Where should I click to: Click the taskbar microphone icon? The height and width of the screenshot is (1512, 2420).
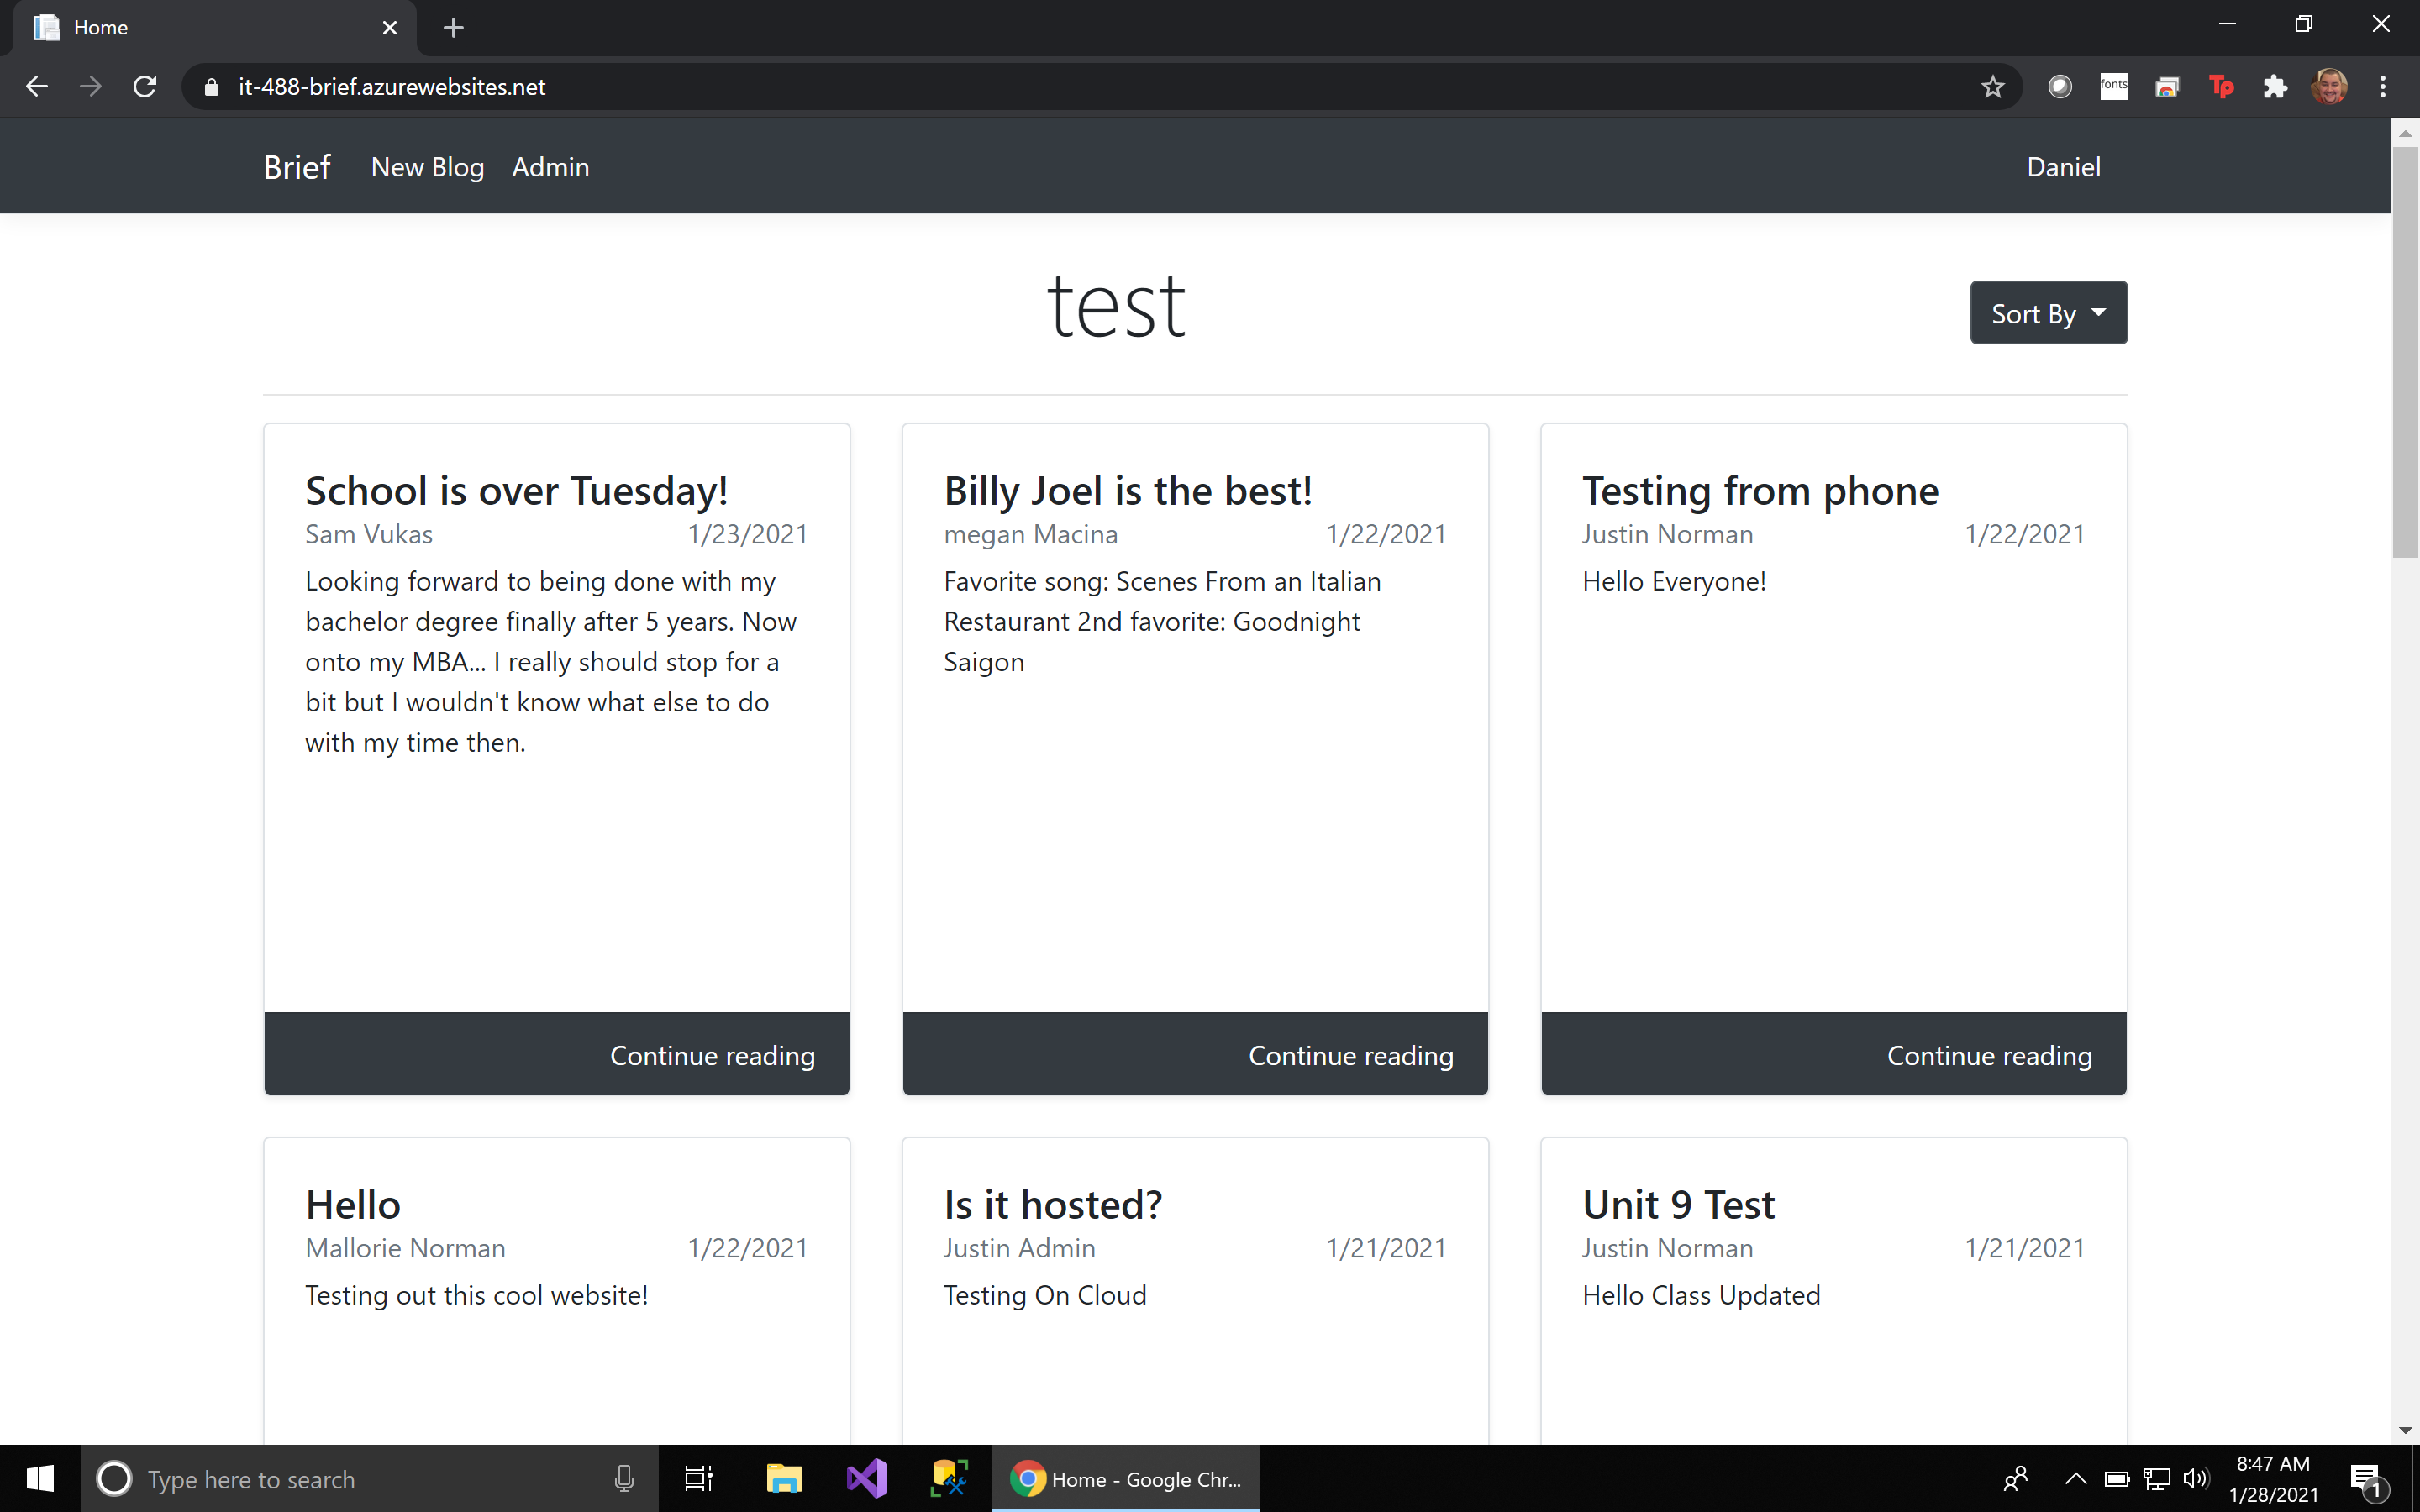(624, 1478)
